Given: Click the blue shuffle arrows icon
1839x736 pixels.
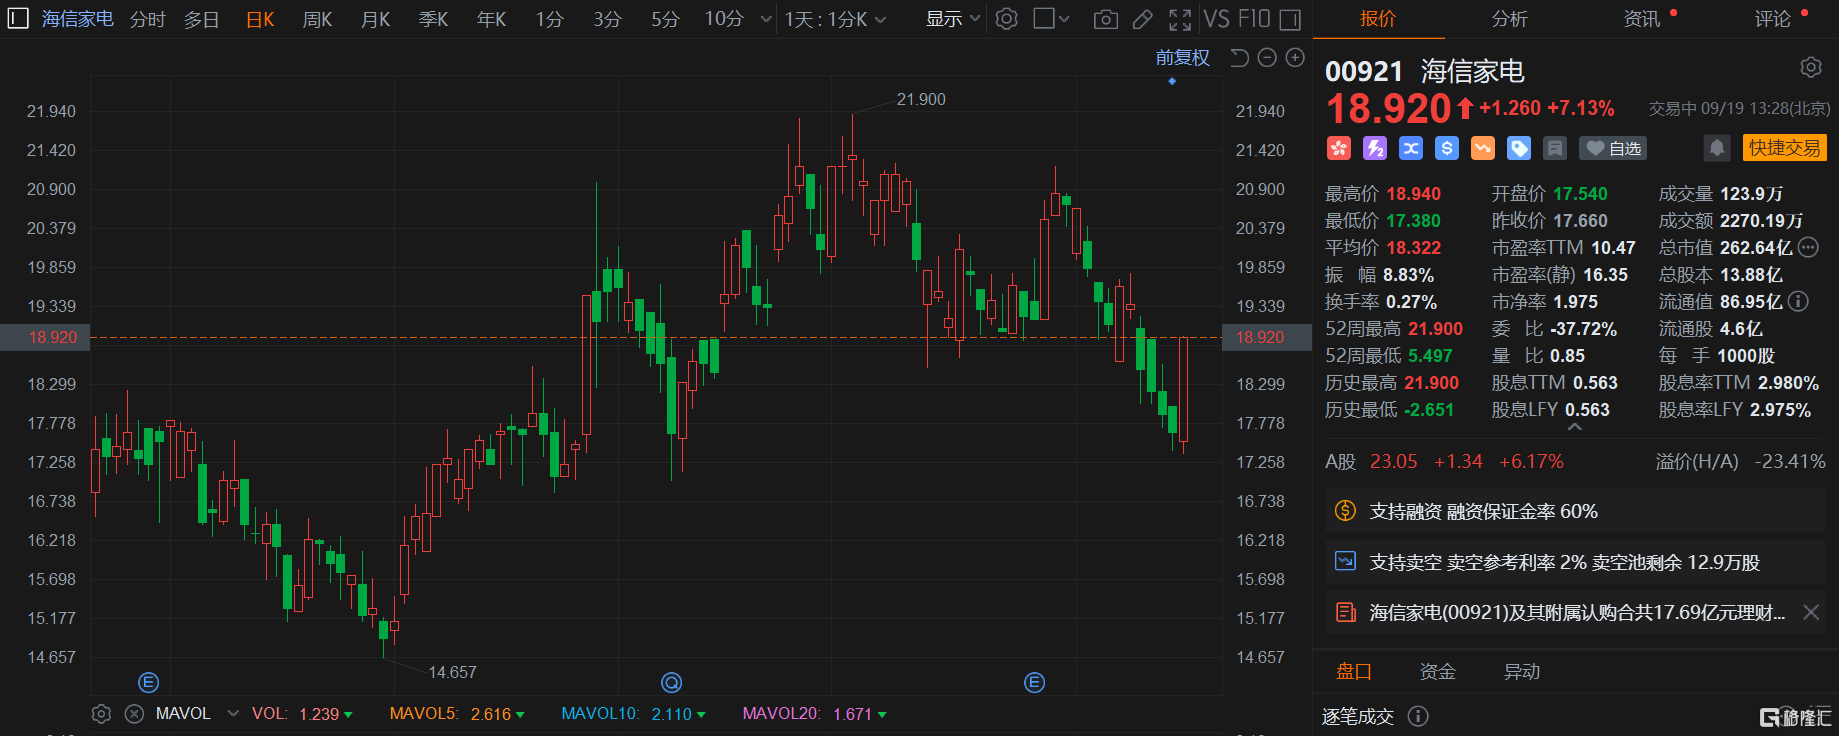Looking at the screenshot, I should (x=1411, y=148).
